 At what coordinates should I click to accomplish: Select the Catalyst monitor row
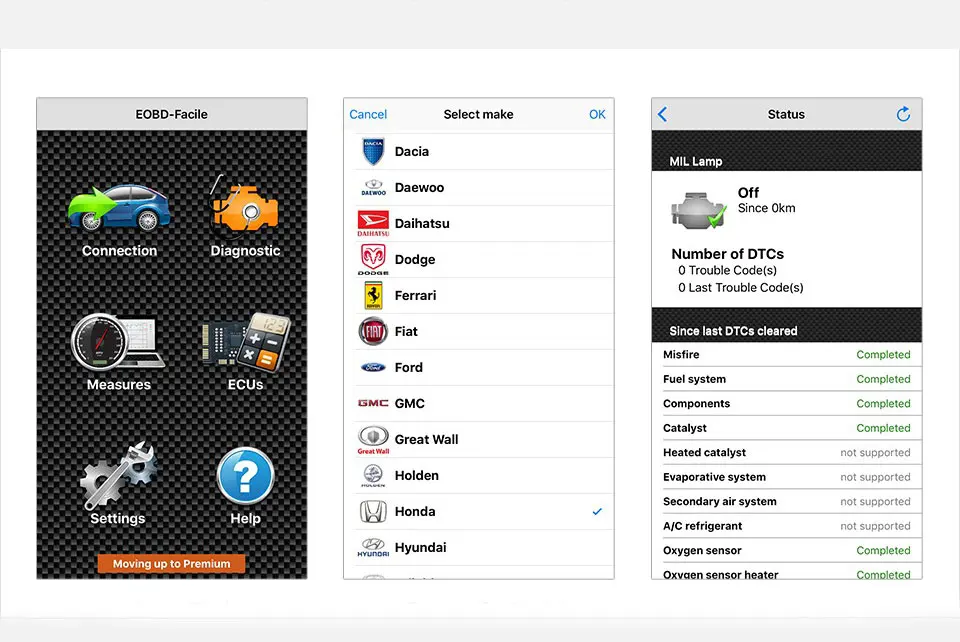point(787,428)
